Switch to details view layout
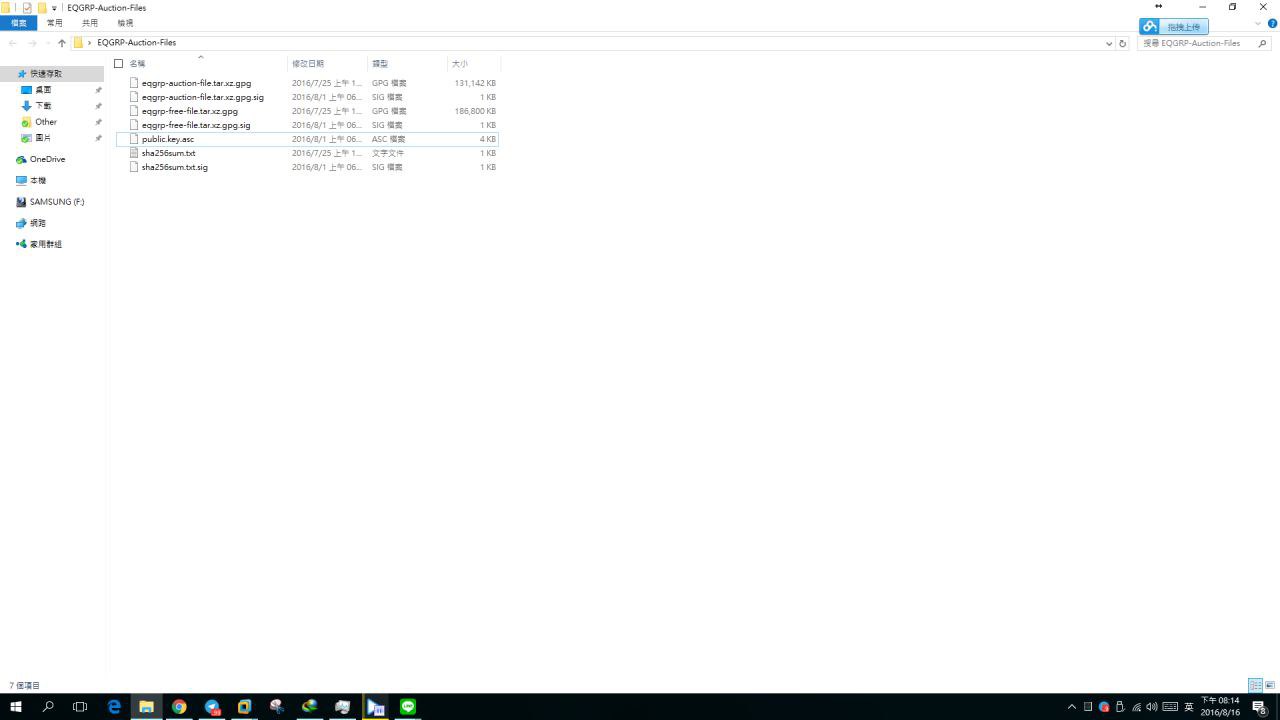The image size is (1280, 720). pyautogui.click(x=1255, y=686)
